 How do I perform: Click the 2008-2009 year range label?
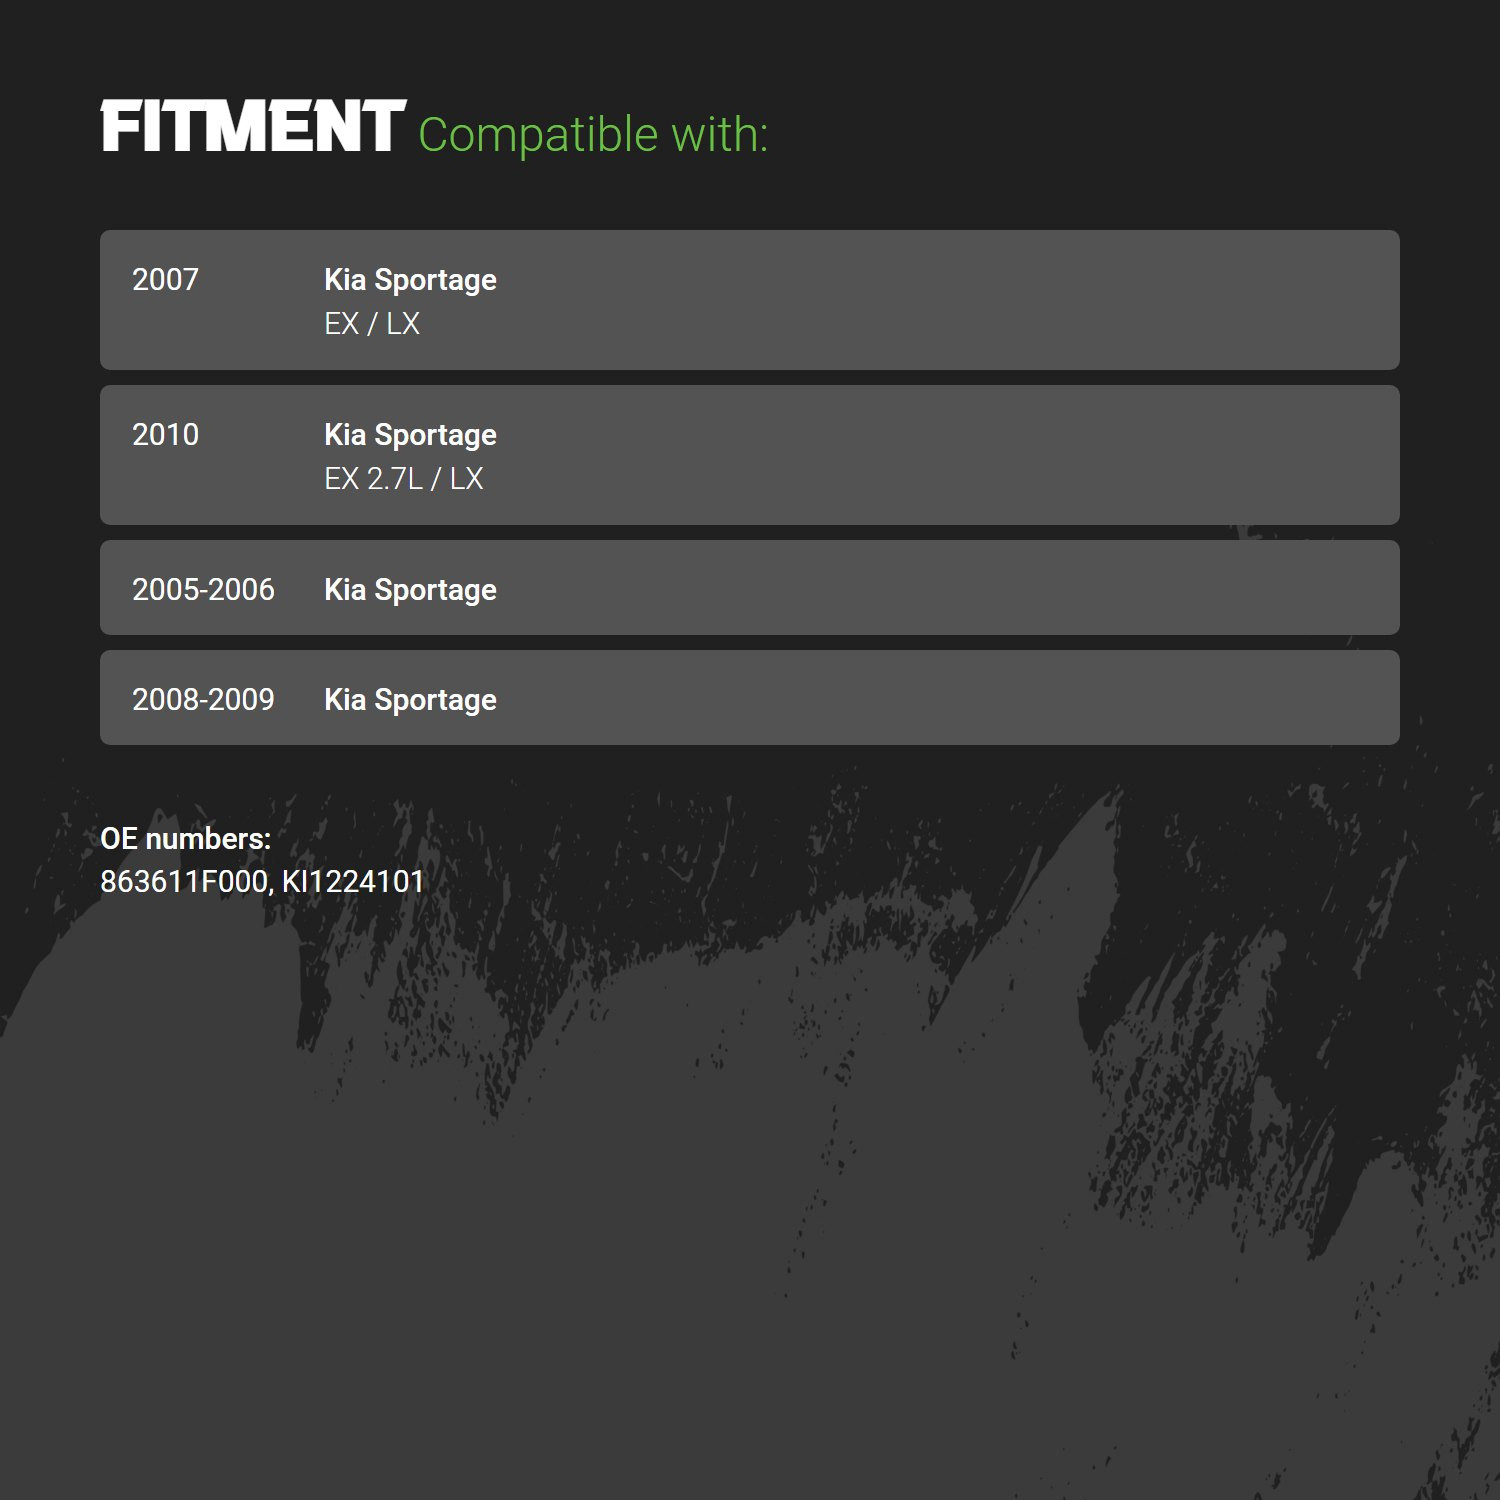(x=203, y=699)
